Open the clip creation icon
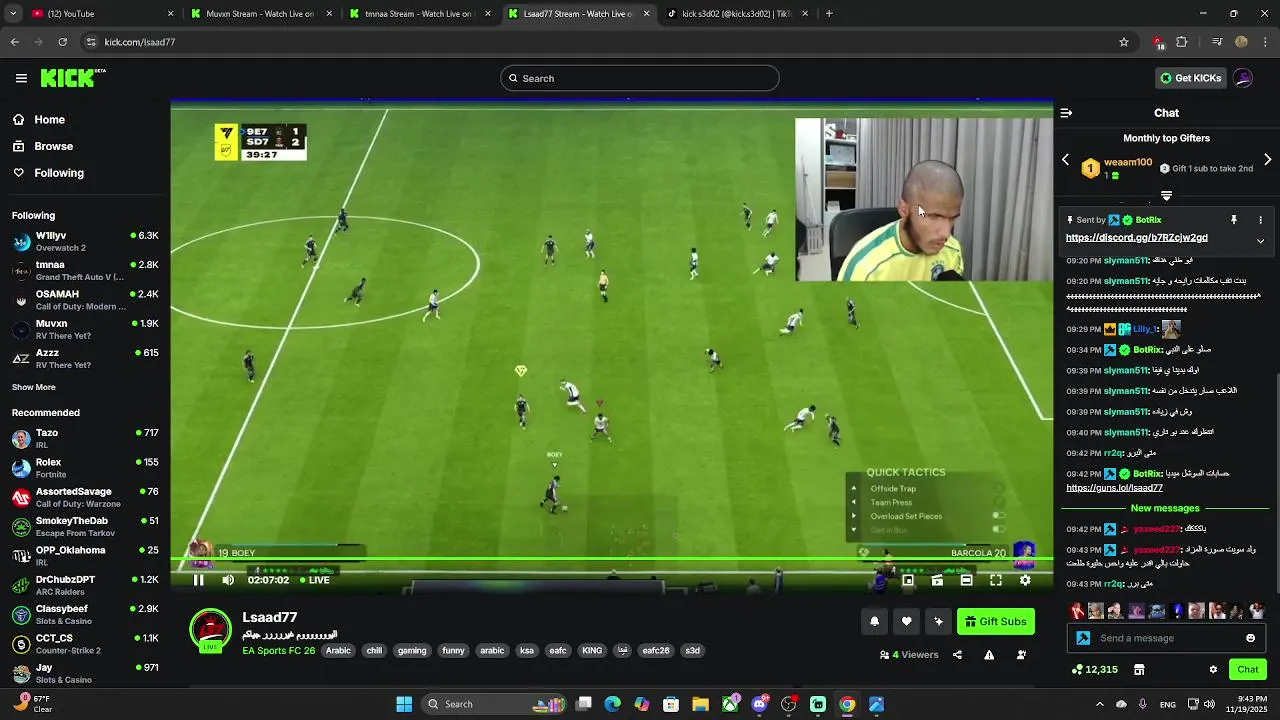 (x=937, y=580)
